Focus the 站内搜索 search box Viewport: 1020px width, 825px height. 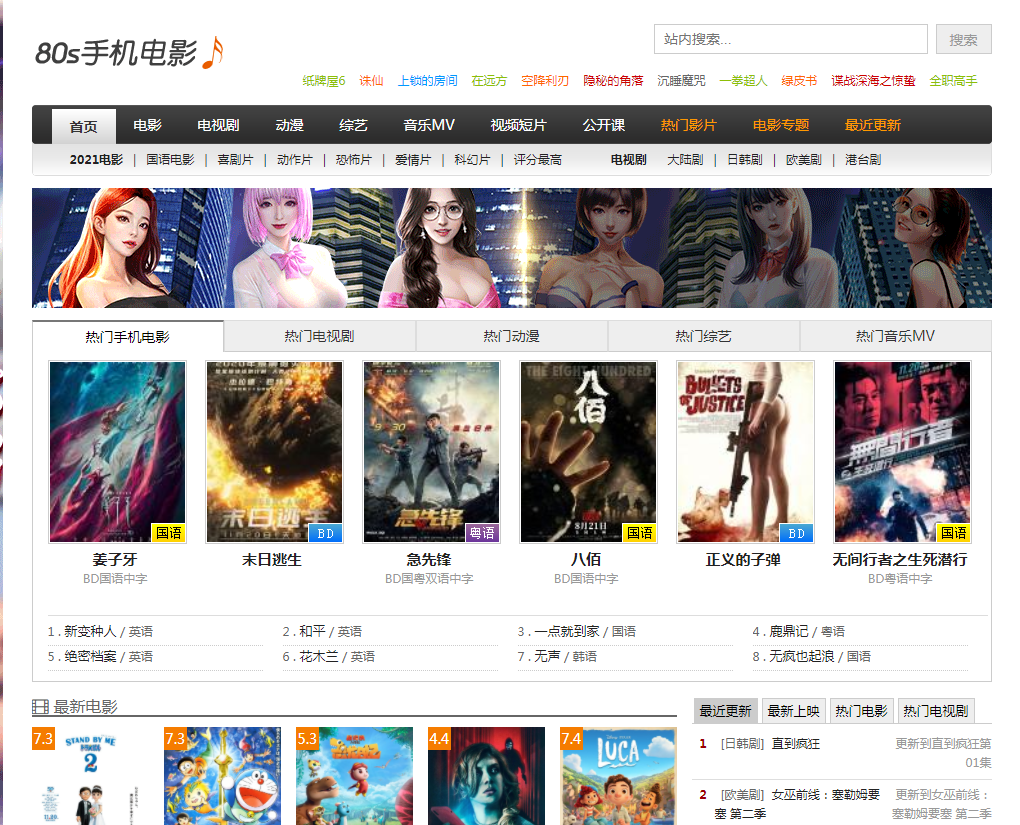(790, 39)
